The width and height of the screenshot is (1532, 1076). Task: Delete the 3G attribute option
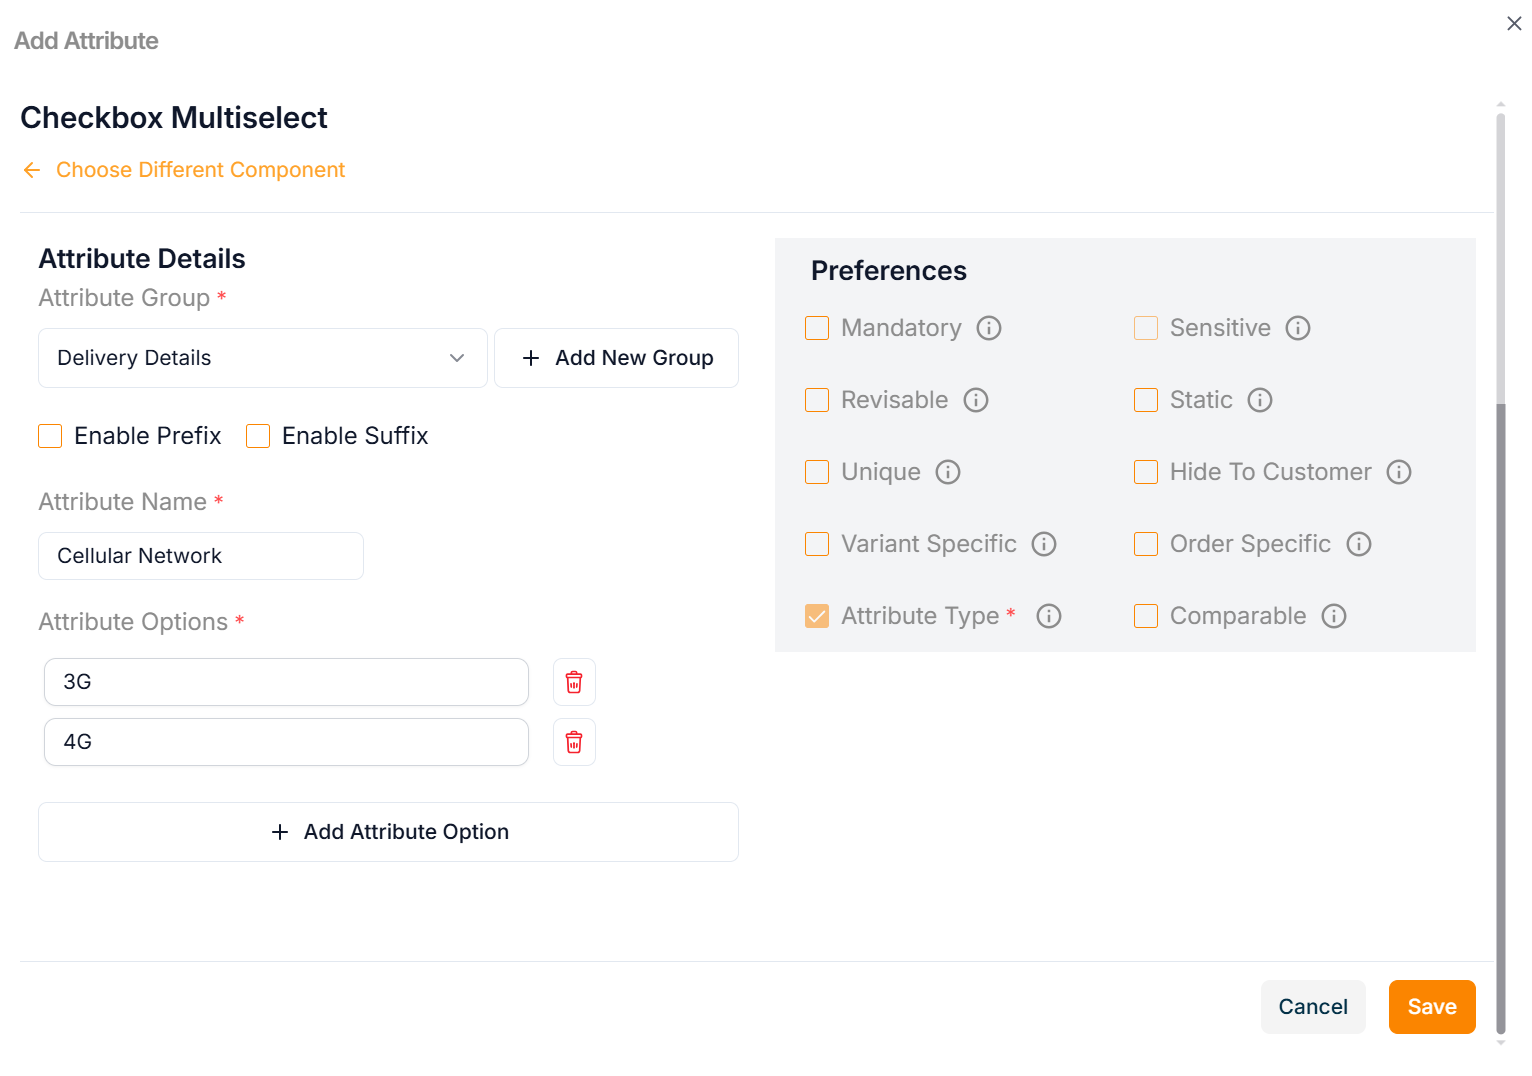tap(574, 682)
